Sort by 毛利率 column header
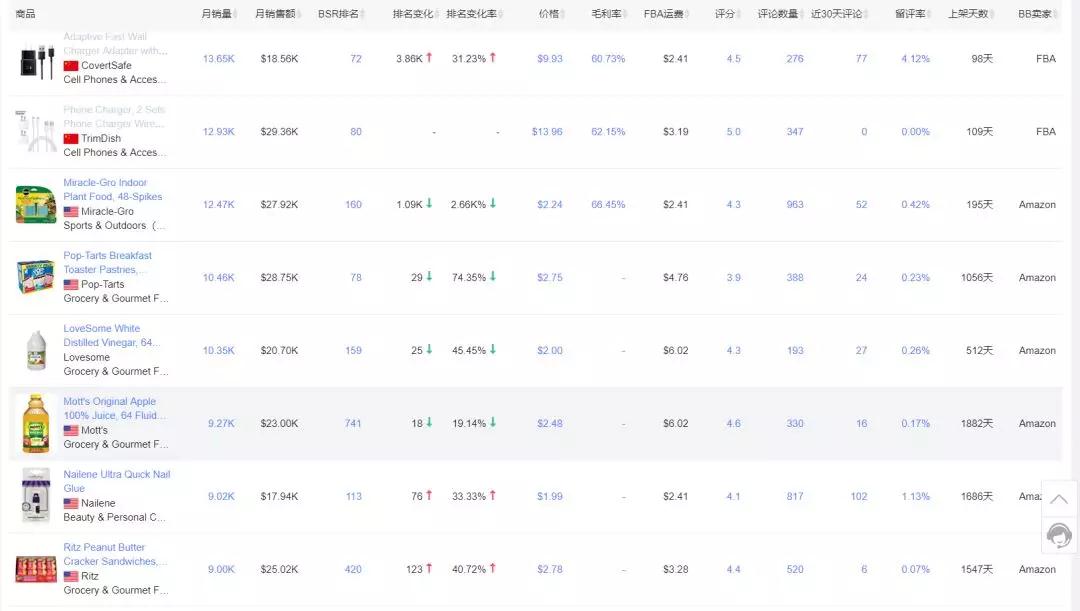 (604, 14)
